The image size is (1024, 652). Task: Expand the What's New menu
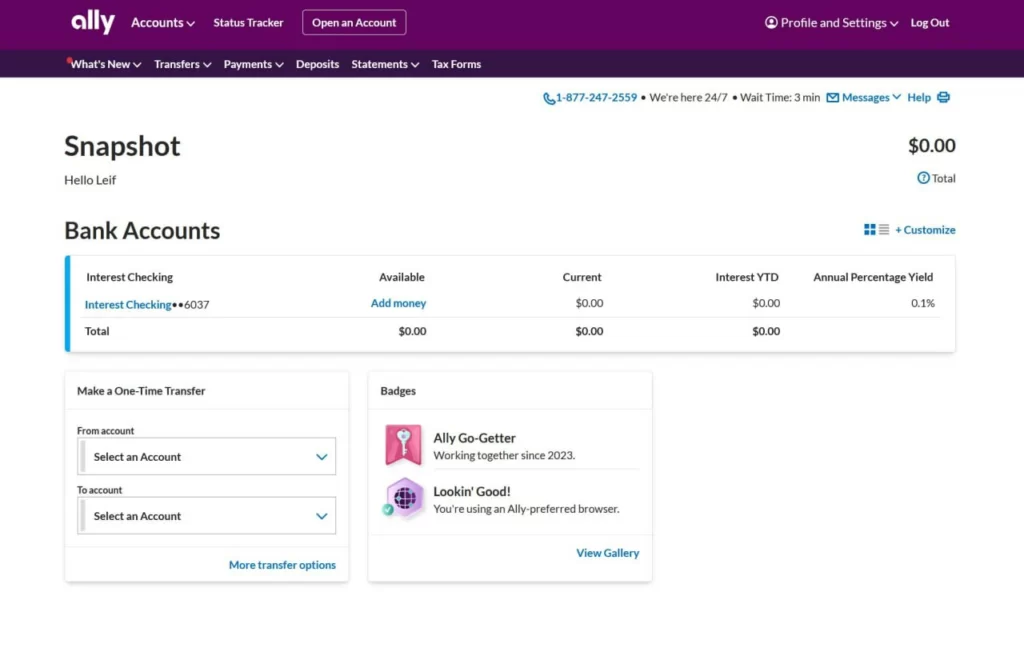[105, 64]
